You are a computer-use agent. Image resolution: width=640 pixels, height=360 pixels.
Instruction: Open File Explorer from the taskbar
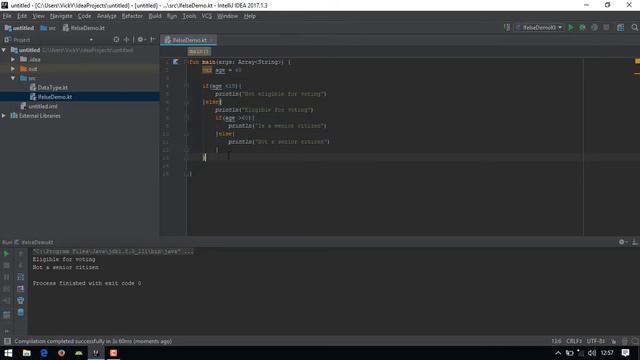(x=27, y=353)
